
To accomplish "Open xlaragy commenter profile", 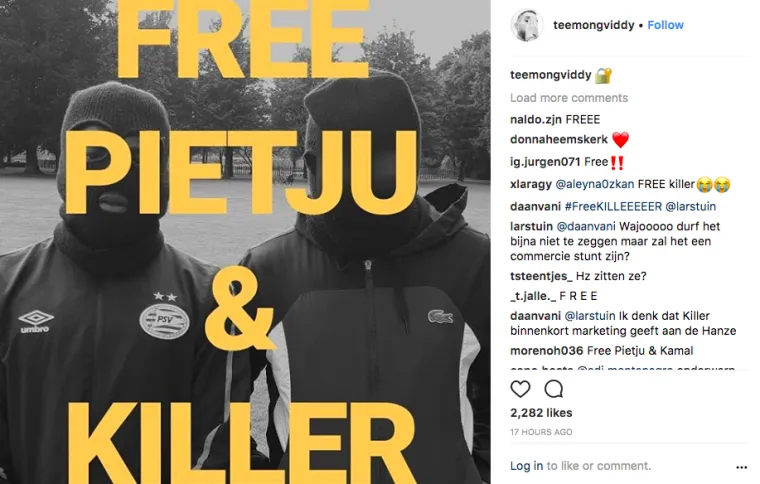I will click(x=531, y=185).
